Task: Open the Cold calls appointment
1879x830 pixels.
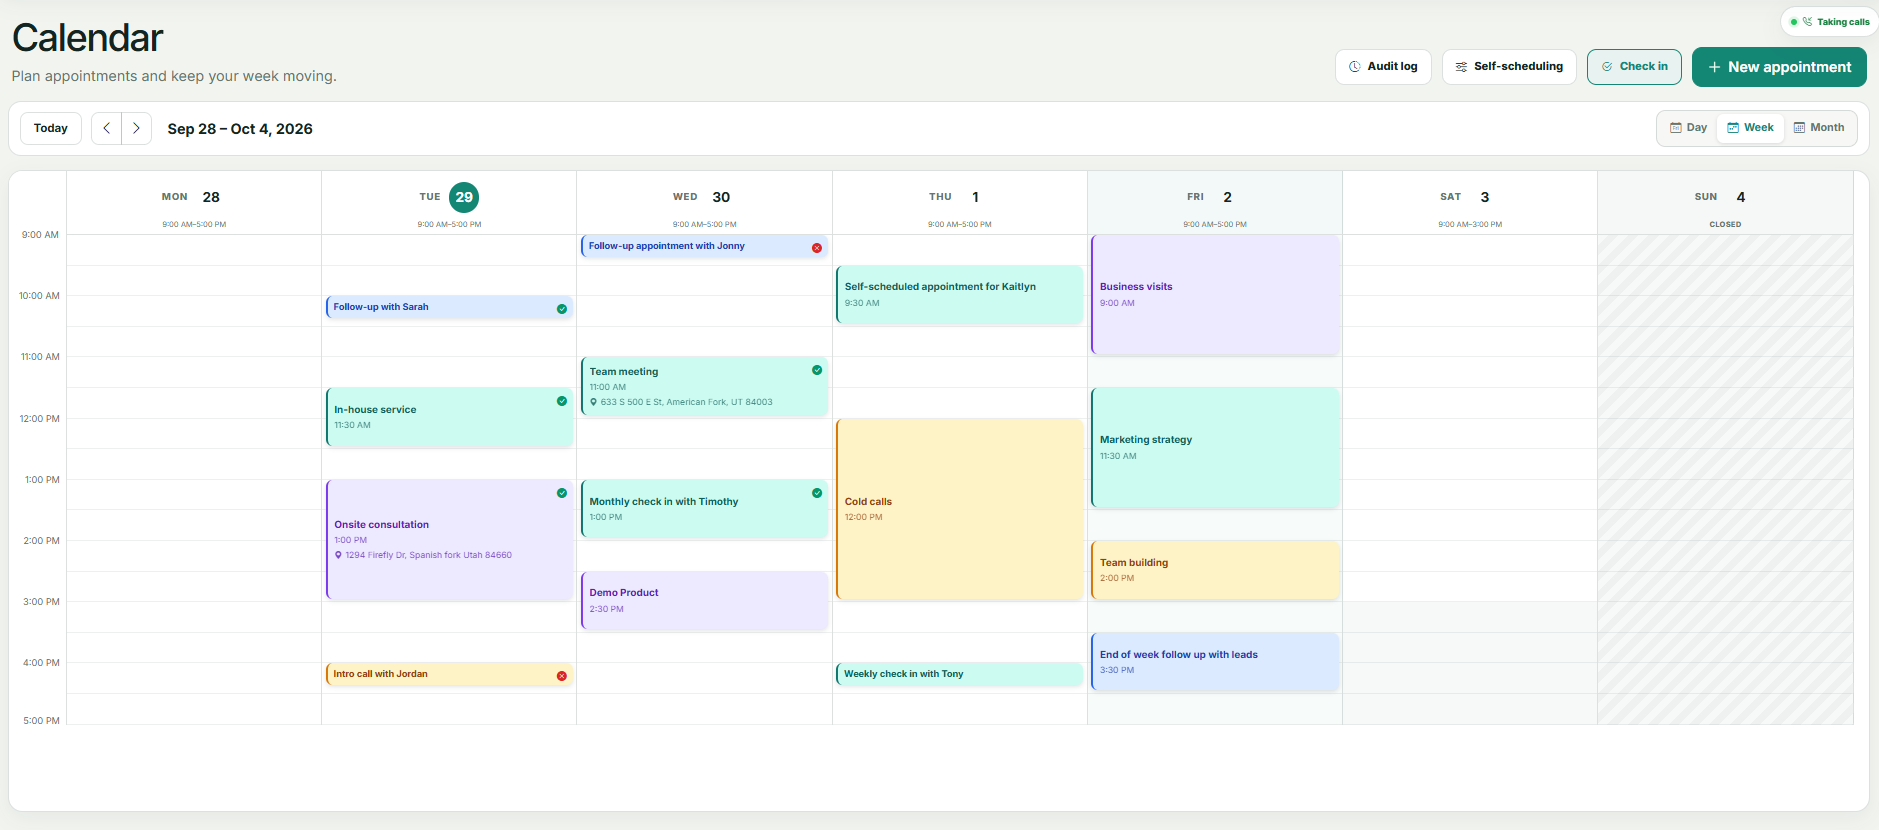Action: coord(960,509)
